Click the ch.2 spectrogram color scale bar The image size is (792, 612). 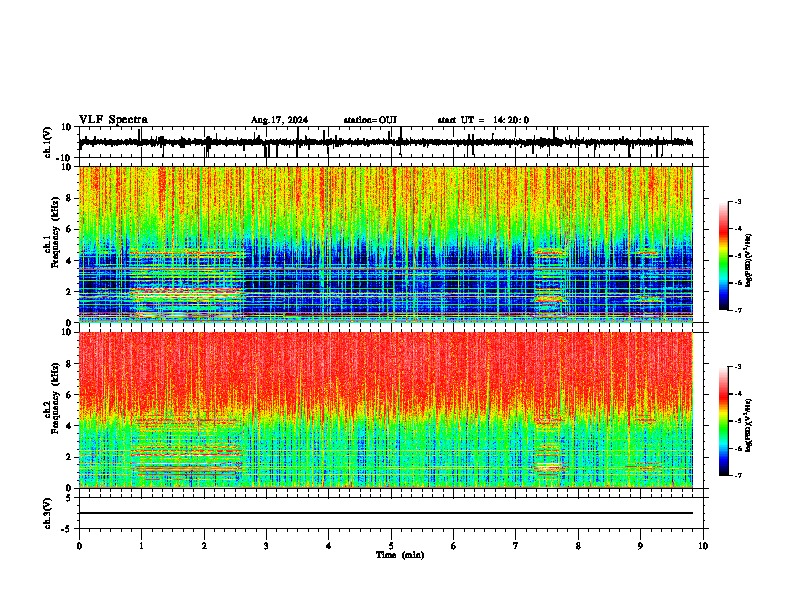[723, 421]
